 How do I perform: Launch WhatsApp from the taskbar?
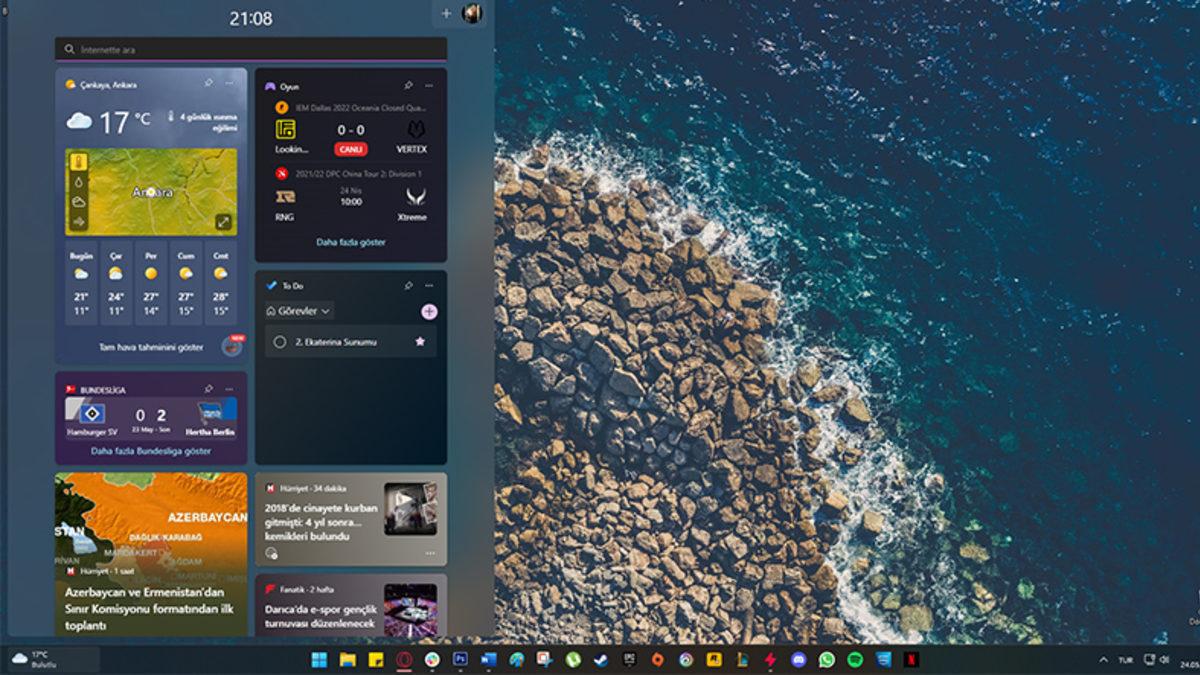pos(826,662)
